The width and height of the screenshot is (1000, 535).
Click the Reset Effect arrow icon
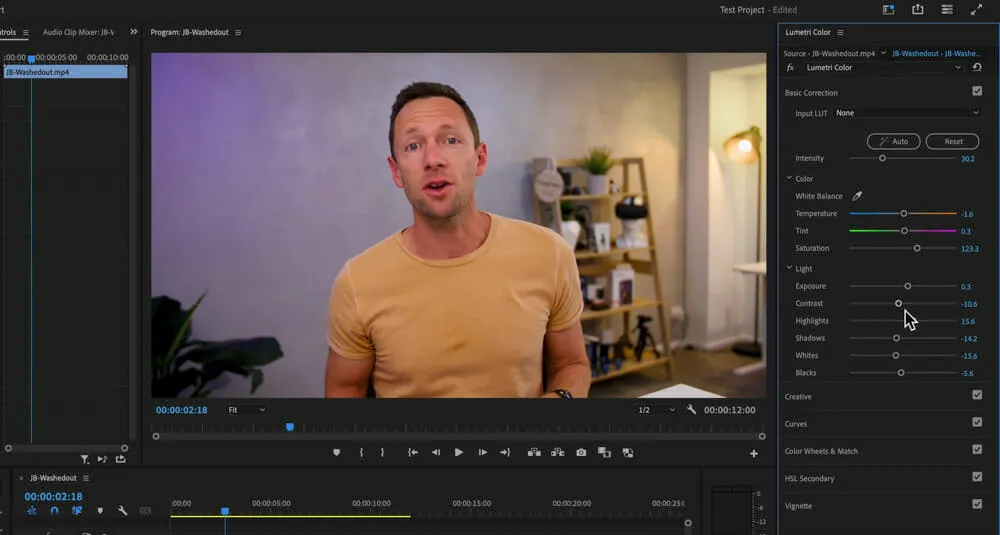tap(977, 67)
